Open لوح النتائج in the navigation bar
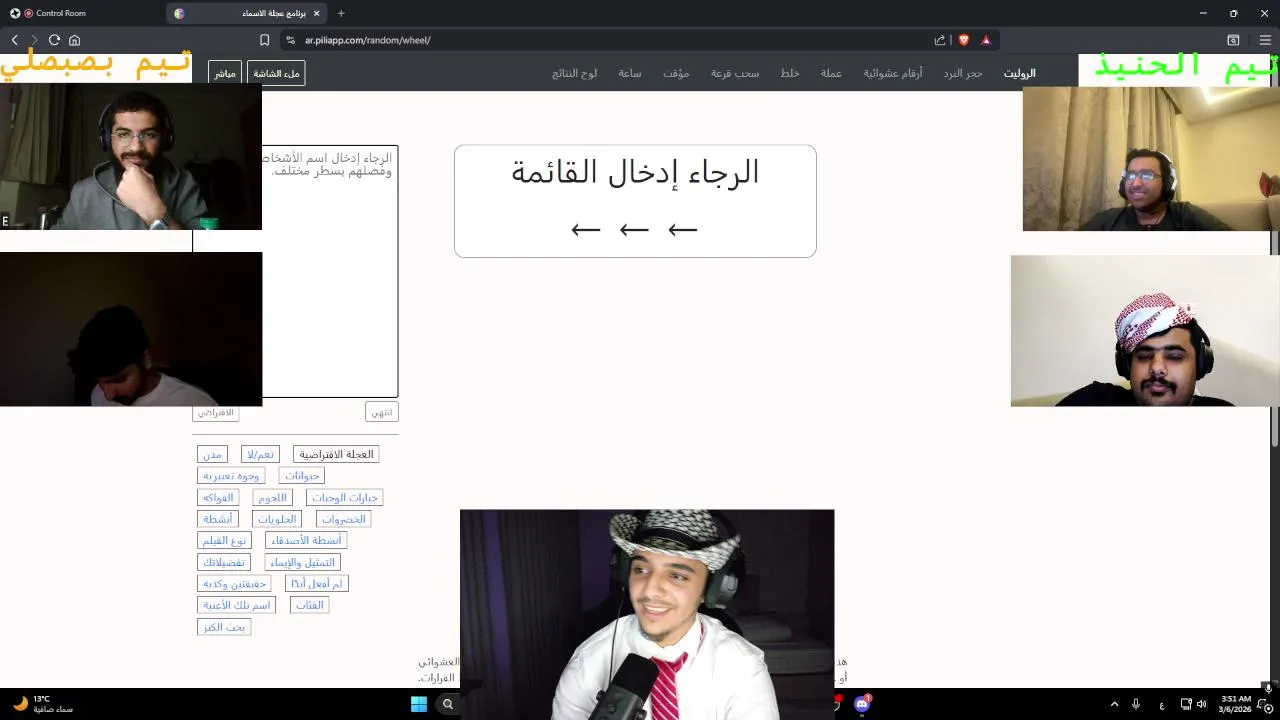Screen dimensions: 1280x720 click(574, 73)
